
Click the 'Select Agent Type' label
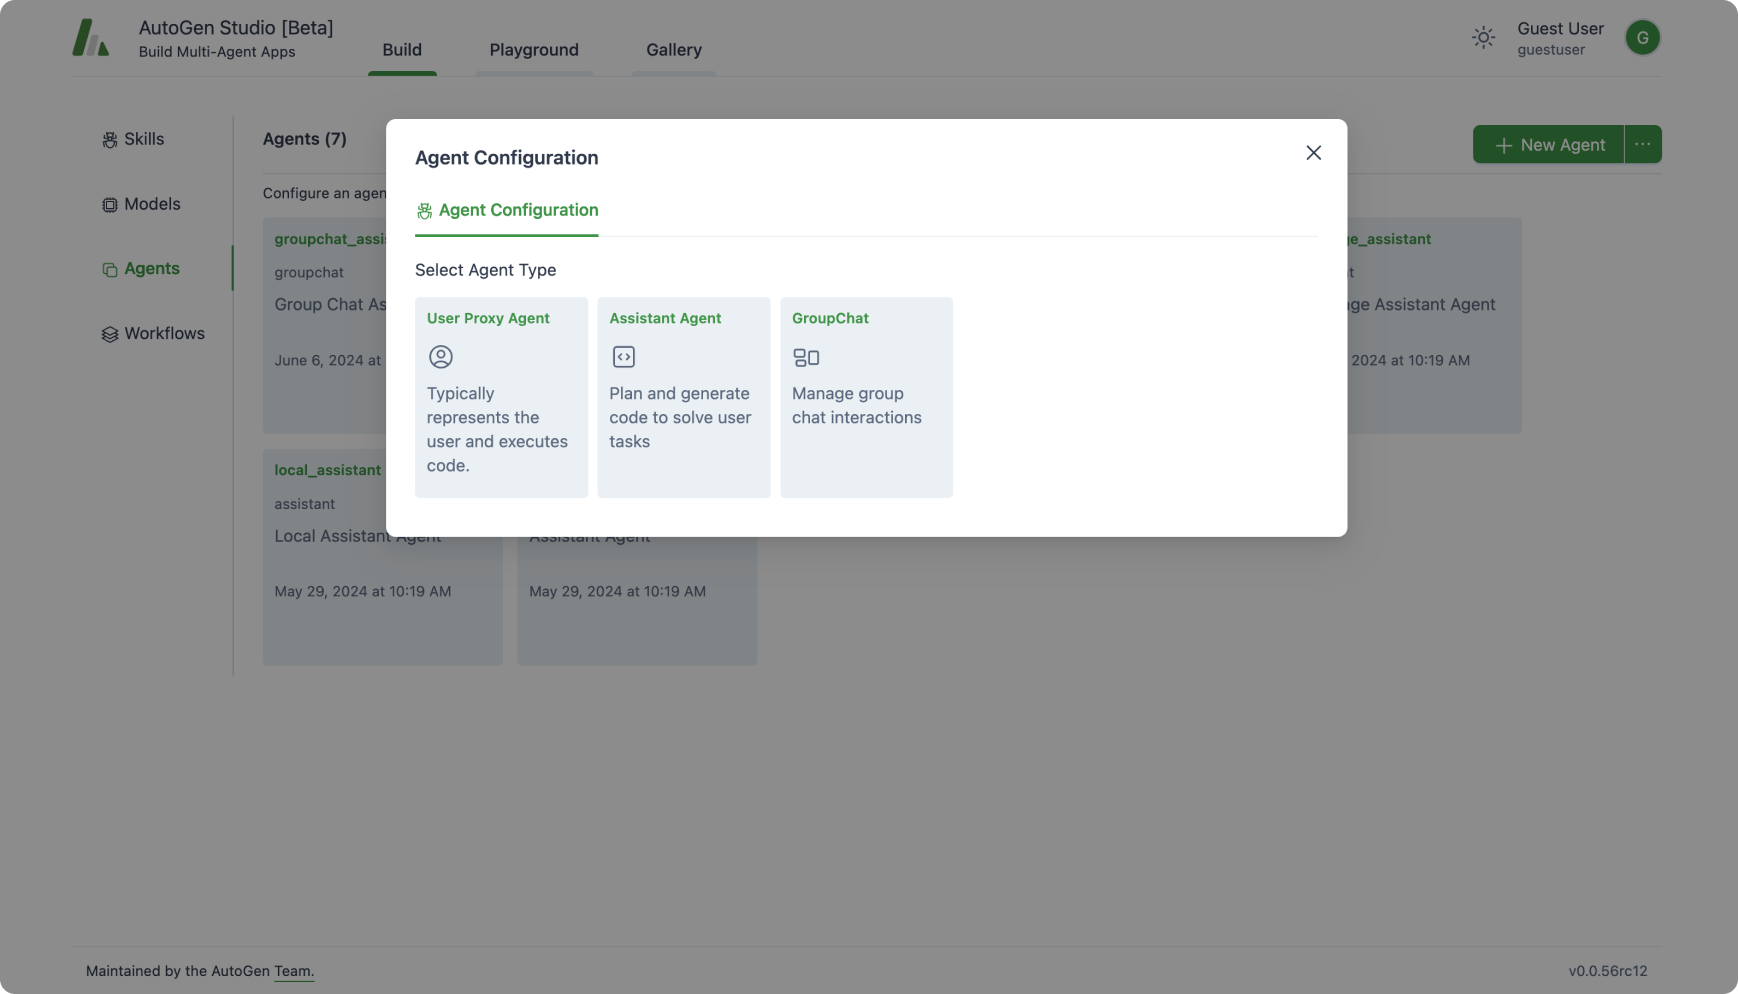point(485,270)
